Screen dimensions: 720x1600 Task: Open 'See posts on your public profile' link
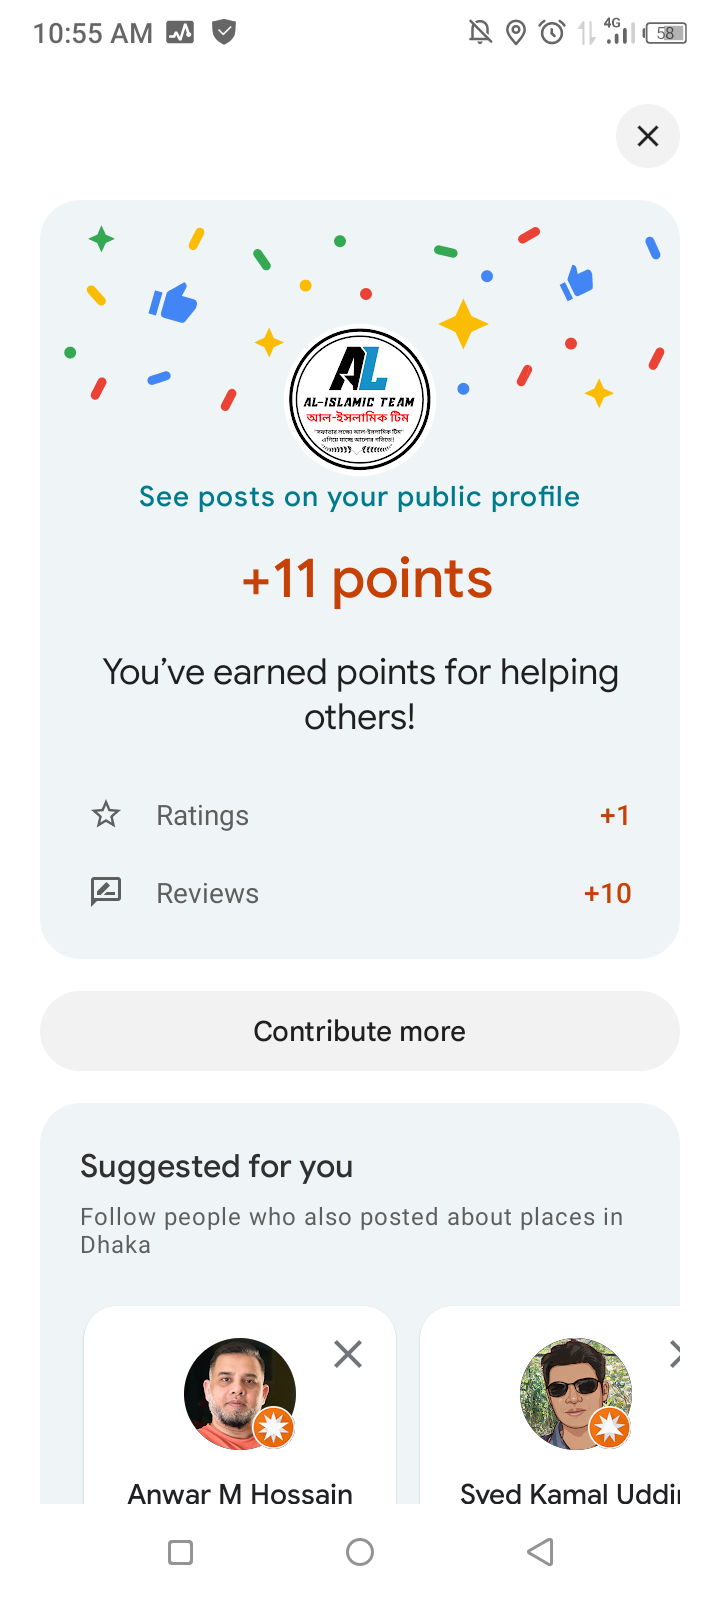(360, 497)
